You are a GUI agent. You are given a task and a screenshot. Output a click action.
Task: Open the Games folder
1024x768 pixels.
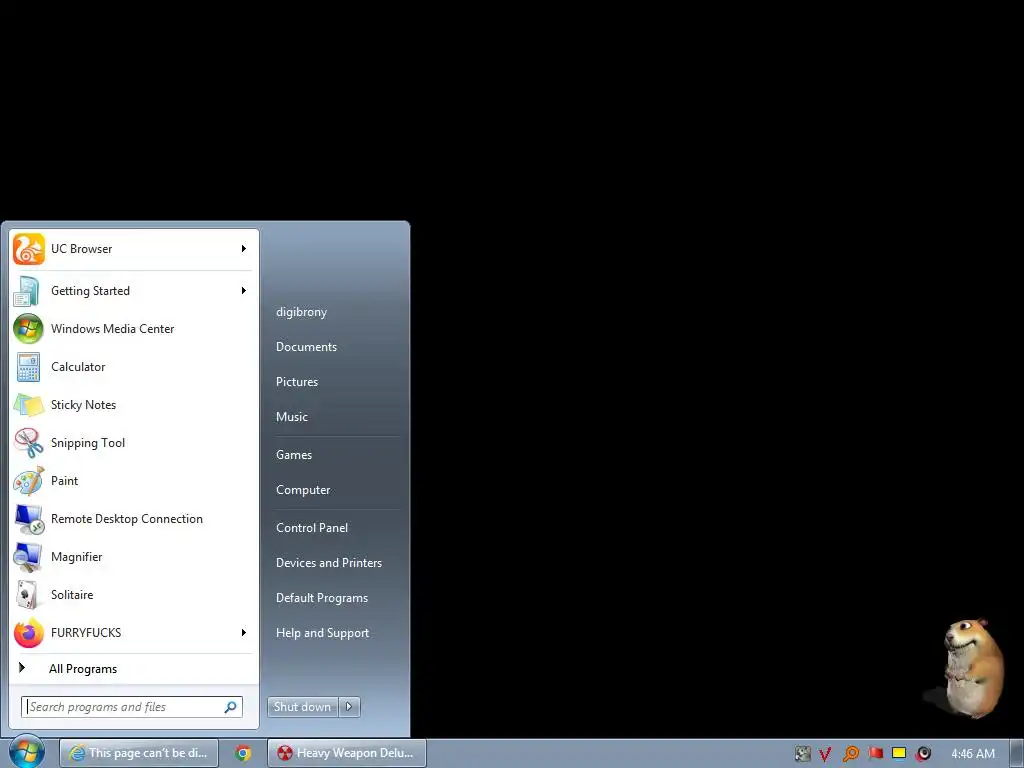[294, 455]
